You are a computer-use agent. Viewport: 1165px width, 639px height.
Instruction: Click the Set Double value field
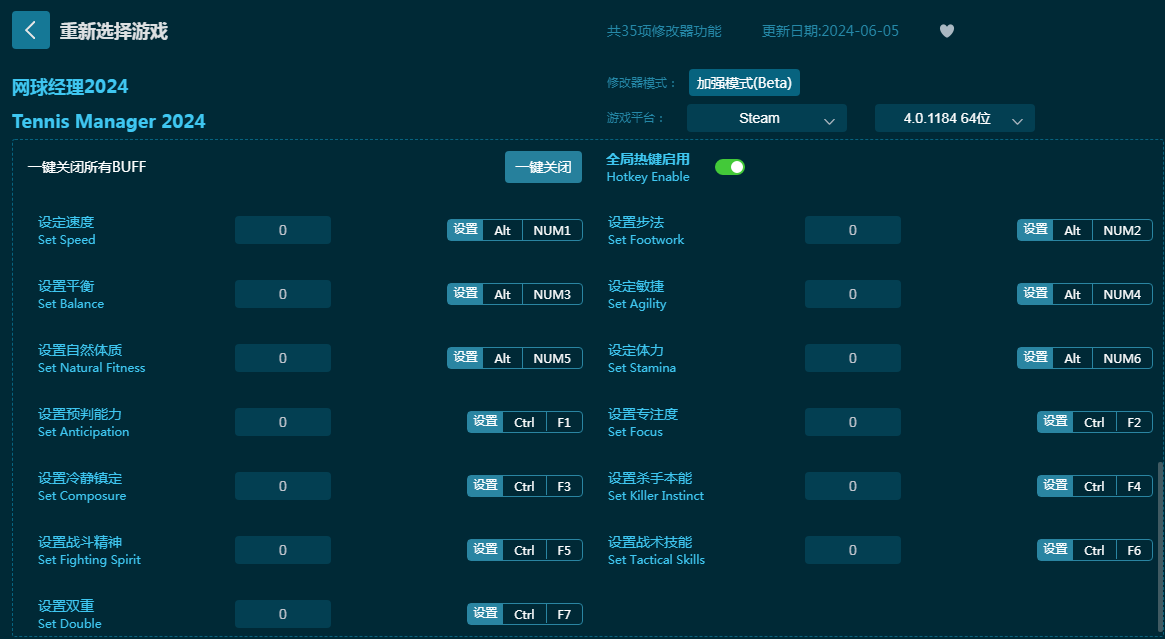283,614
